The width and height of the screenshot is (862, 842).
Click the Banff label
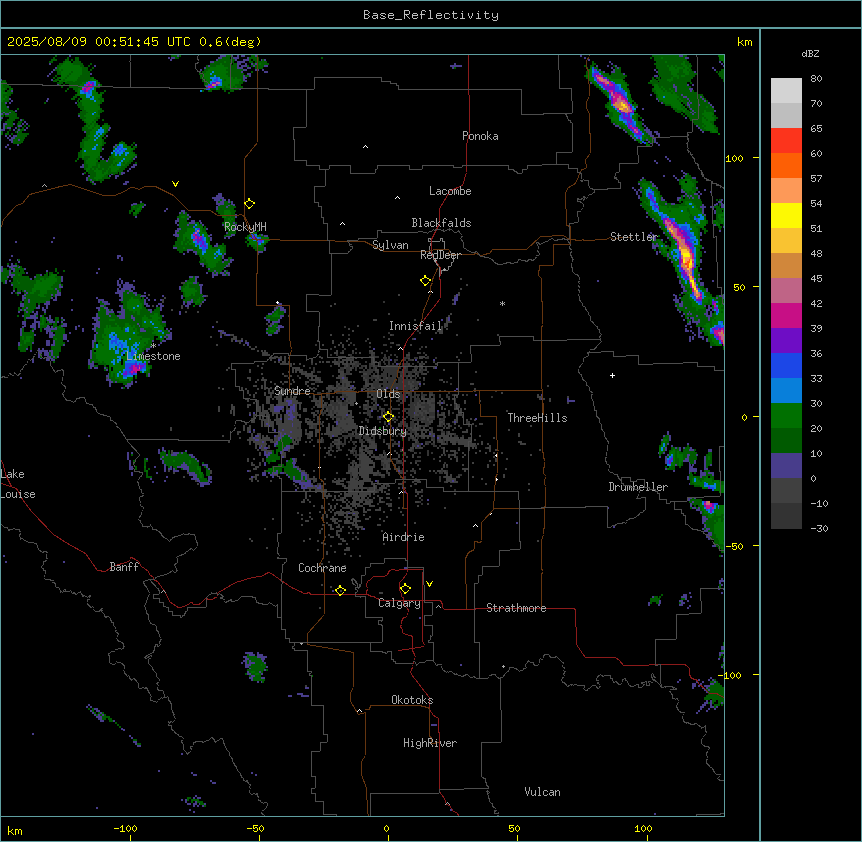click(x=124, y=567)
